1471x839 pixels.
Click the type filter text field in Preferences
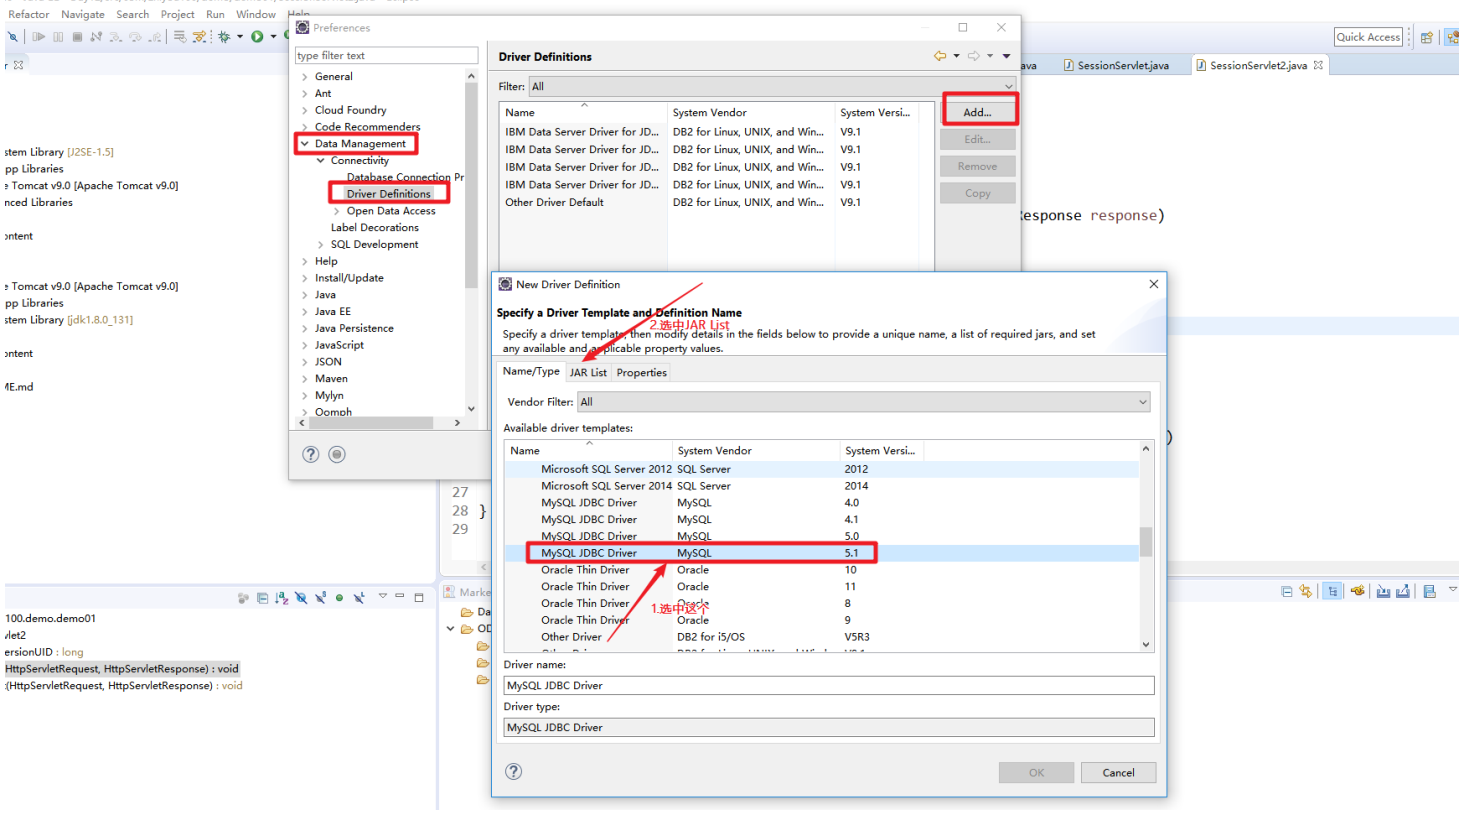(x=386, y=56)
